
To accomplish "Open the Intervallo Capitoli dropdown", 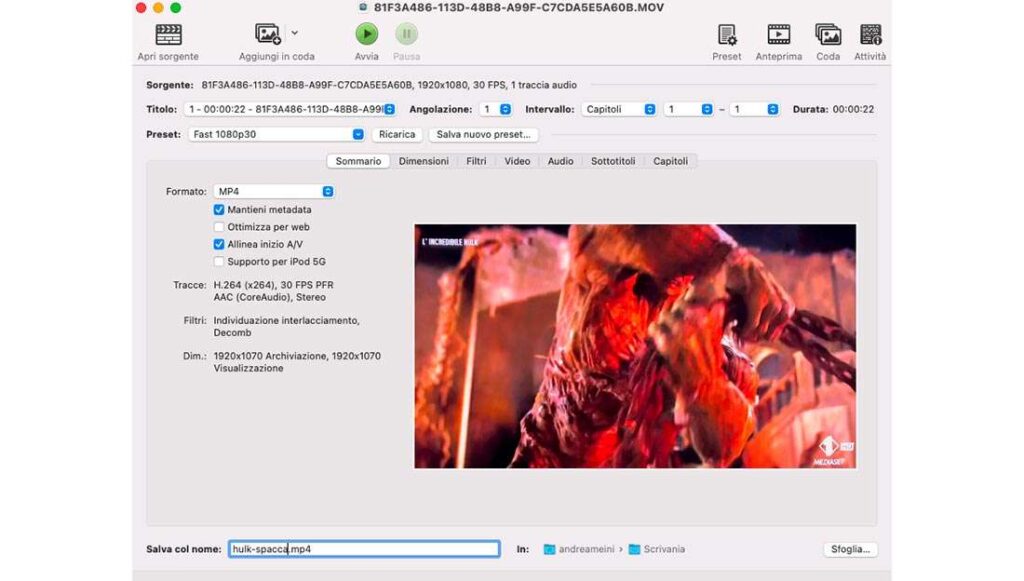I will click(618, 109).
